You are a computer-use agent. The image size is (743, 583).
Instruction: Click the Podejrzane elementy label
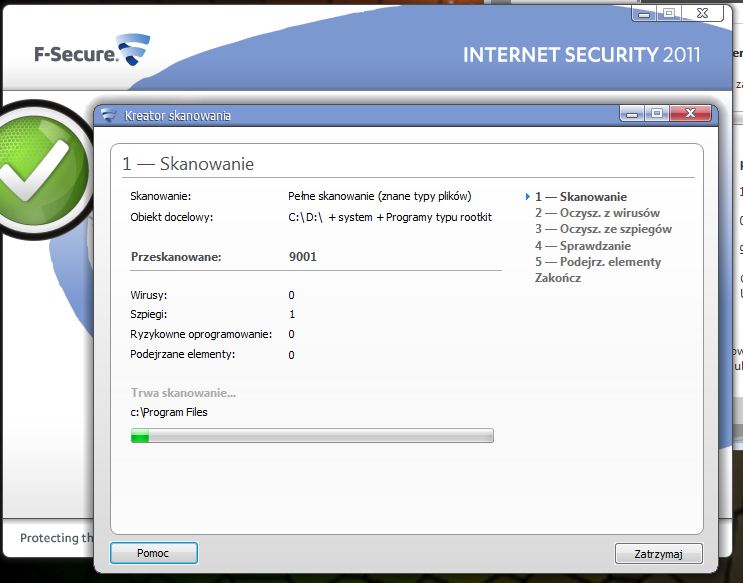click(x=183, y=354)
